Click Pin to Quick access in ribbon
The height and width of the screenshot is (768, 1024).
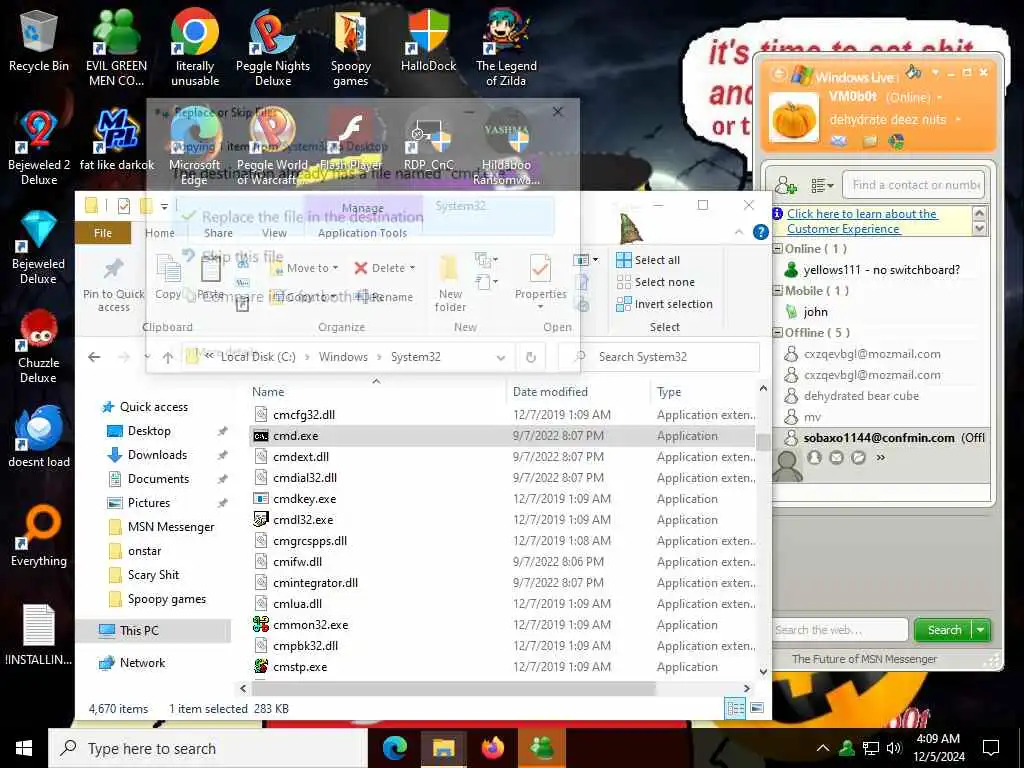[114, 285]
